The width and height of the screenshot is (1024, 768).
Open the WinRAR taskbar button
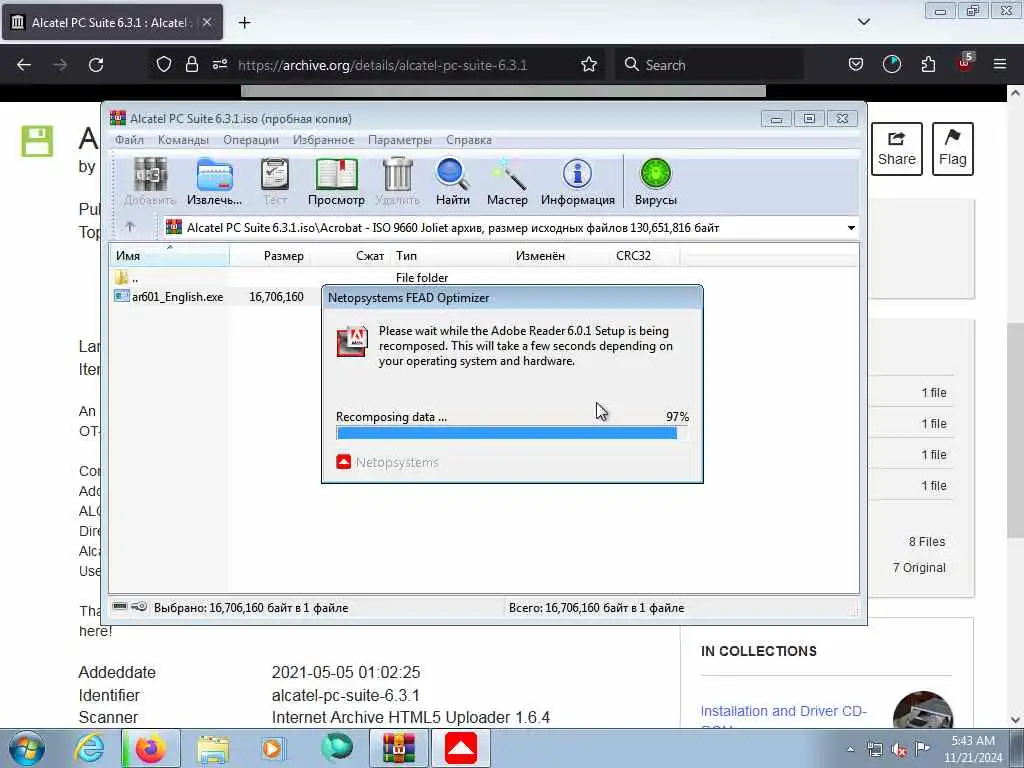399,748
